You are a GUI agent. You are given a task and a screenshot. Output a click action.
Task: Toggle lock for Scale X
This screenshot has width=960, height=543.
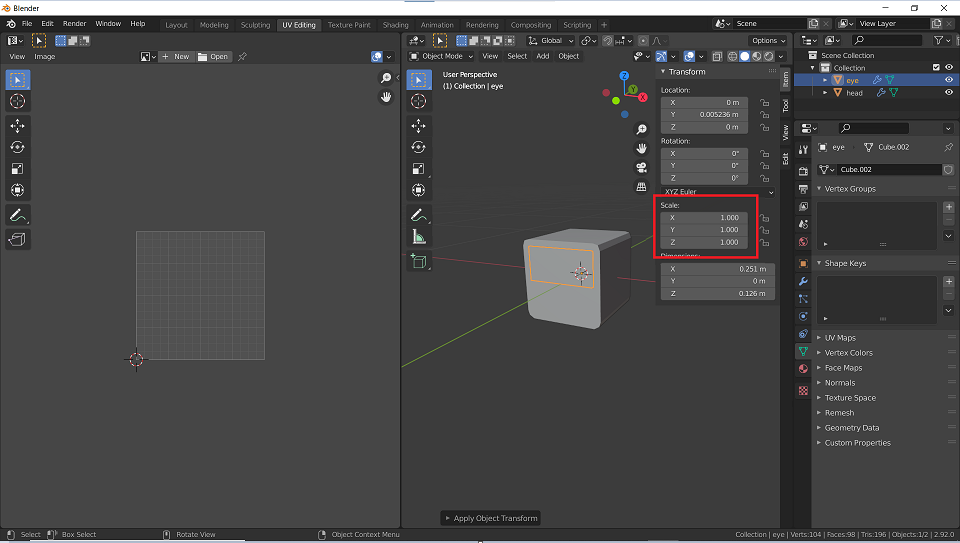tap(764, 218)
